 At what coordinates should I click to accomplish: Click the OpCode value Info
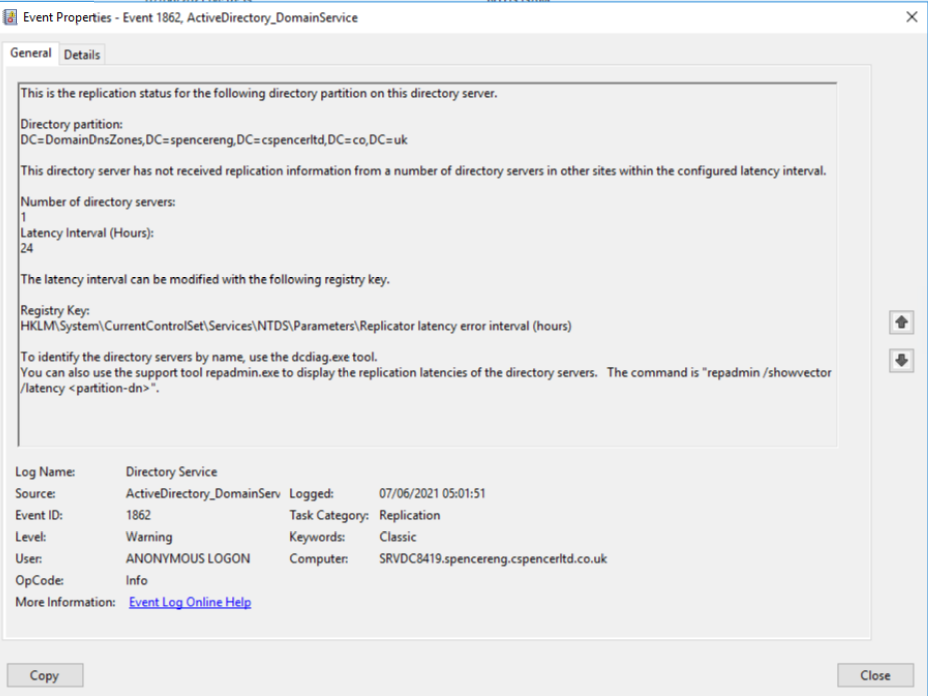pos(137,581)
